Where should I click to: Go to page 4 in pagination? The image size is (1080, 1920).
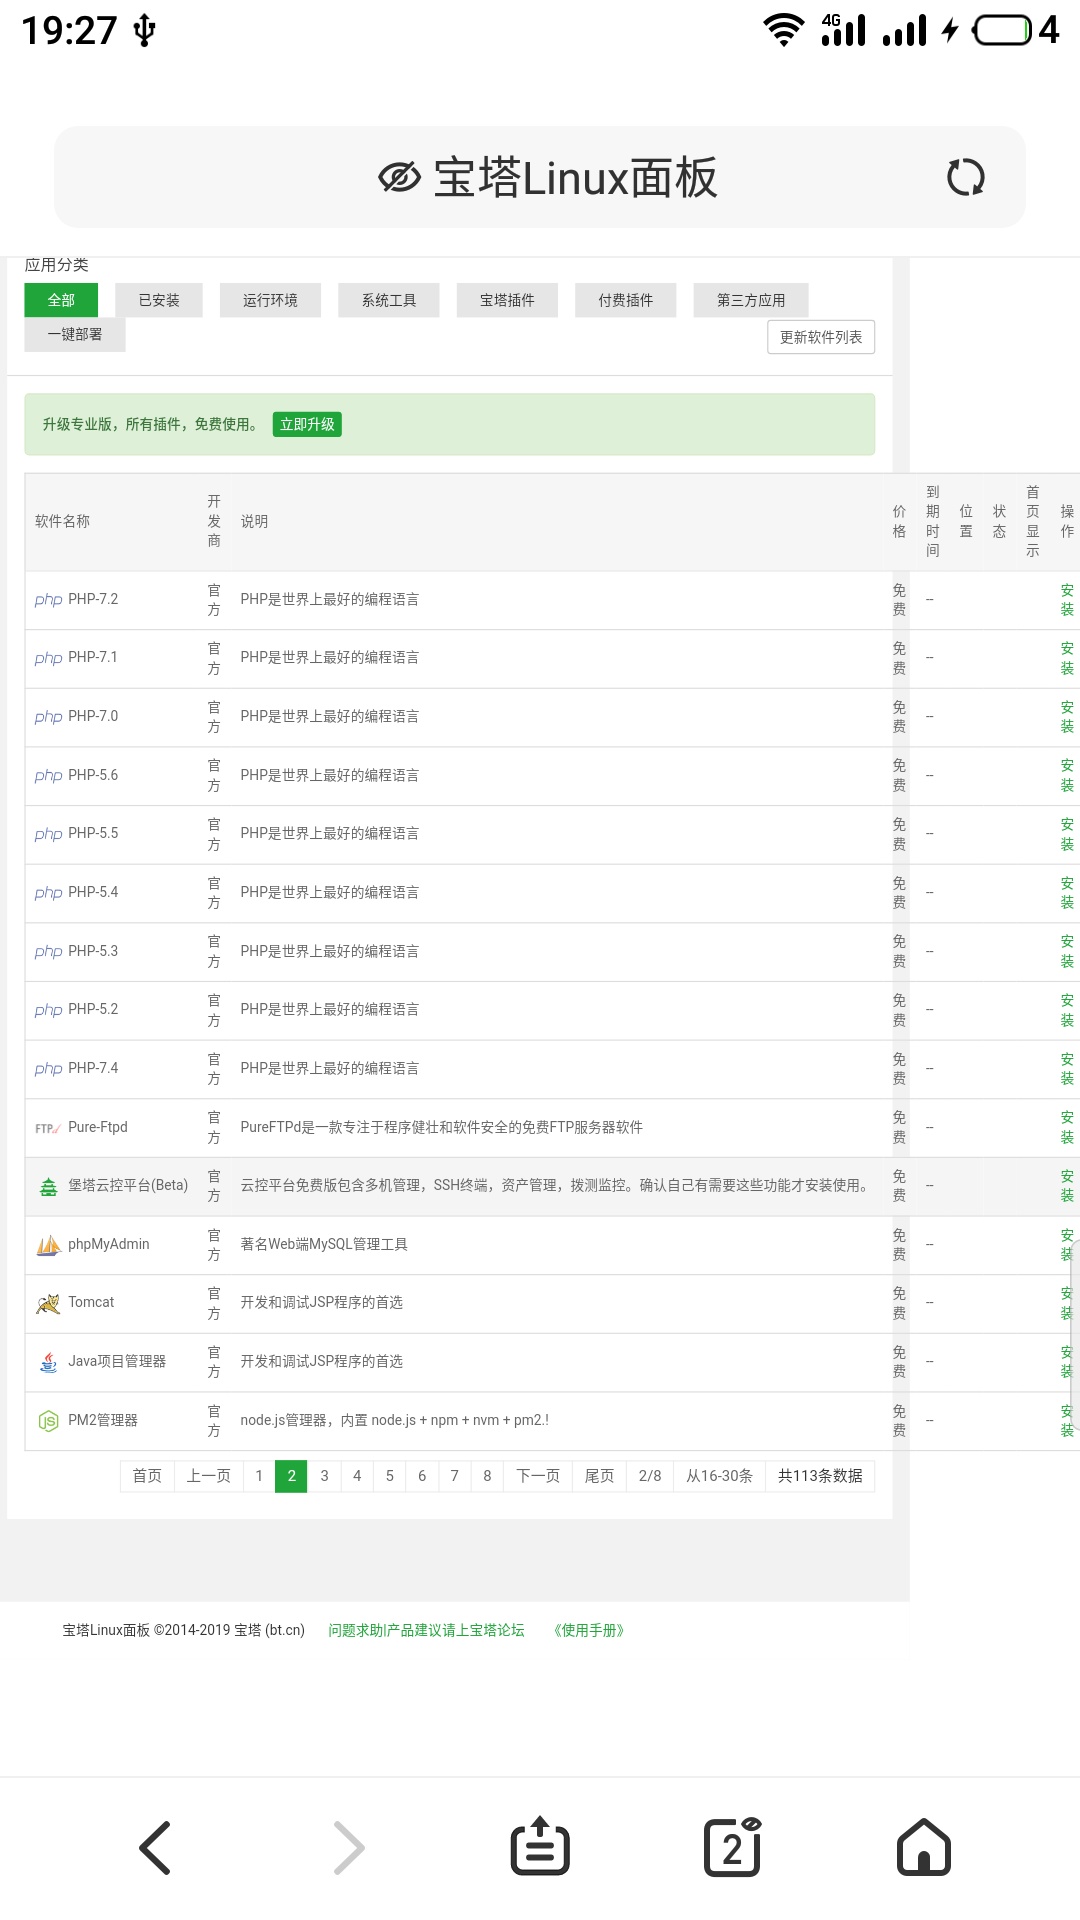tap(357, 1476)
